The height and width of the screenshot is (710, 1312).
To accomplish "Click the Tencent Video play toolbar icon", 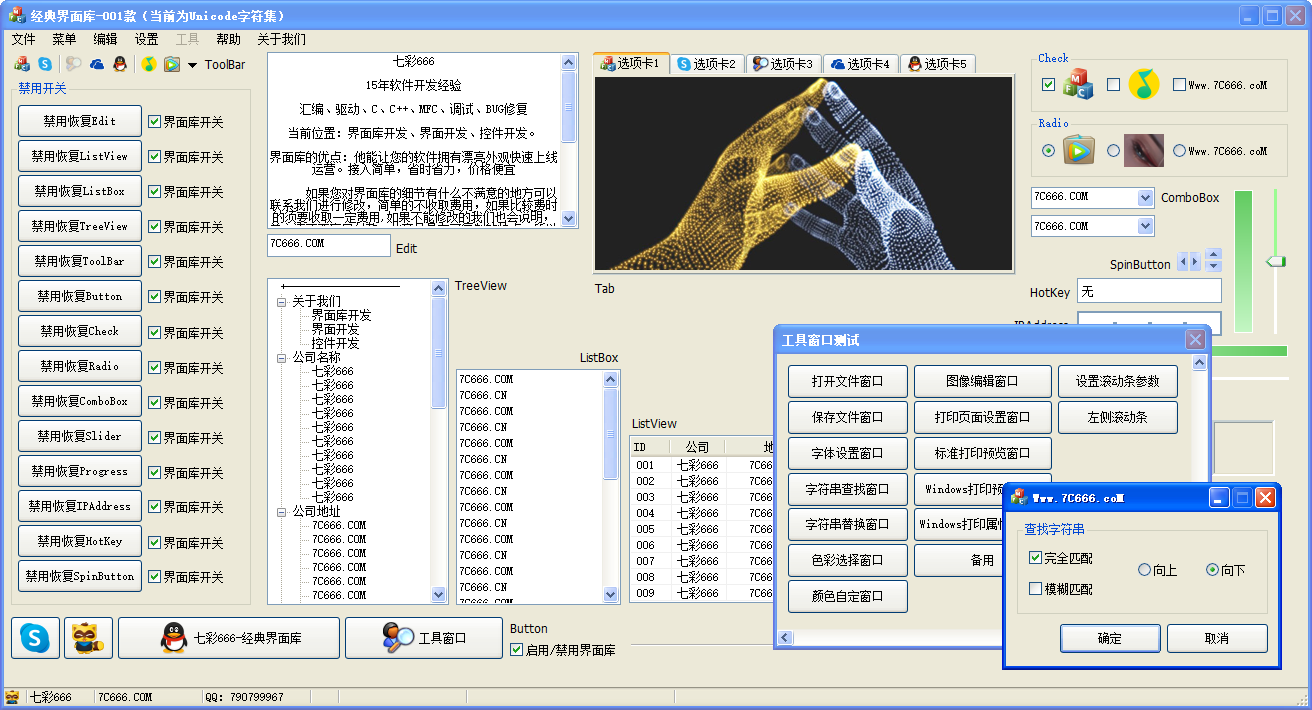I will point(172,64).
